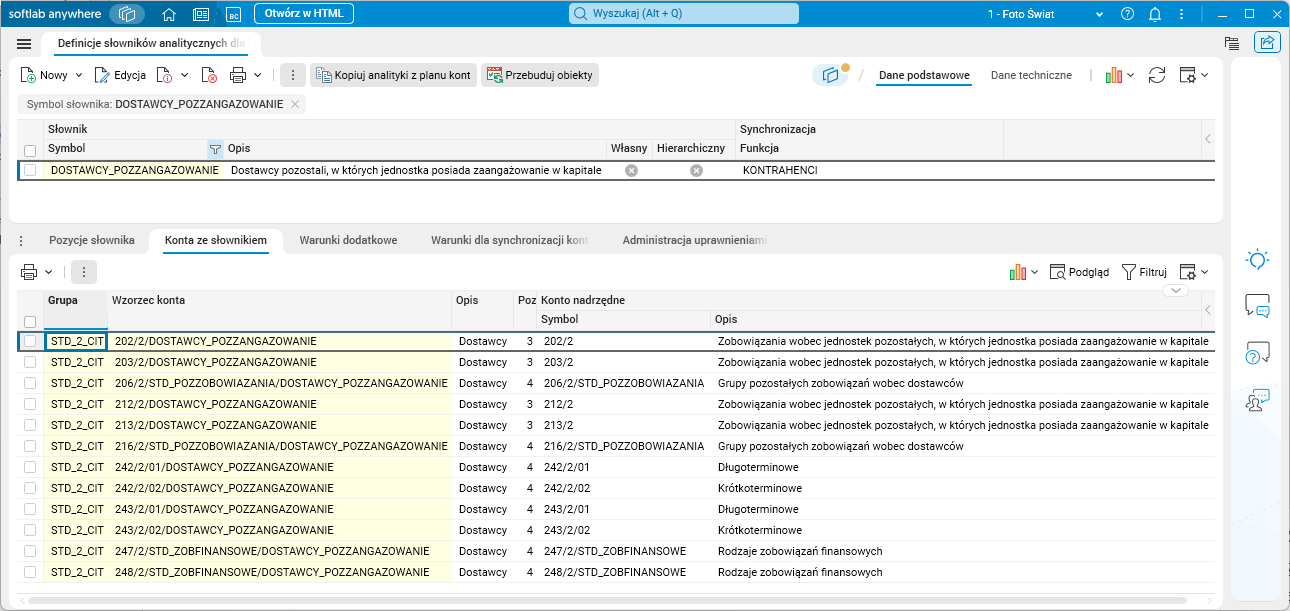Click the refresh icon in the top toolbar
This screenshot has width=1290, height=611.
pyautogui.click(x=1157, y=75)
